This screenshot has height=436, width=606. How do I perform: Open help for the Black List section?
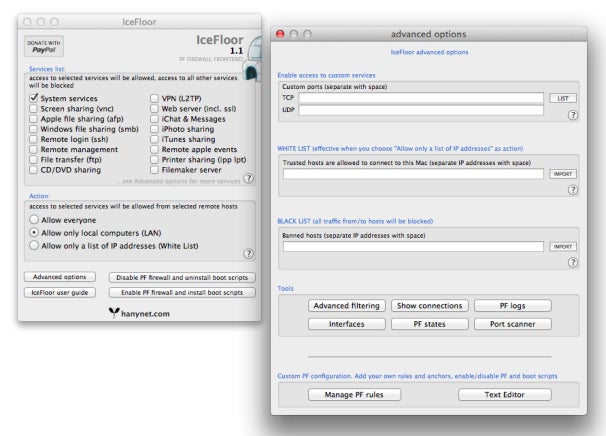(x=573, y=262)
